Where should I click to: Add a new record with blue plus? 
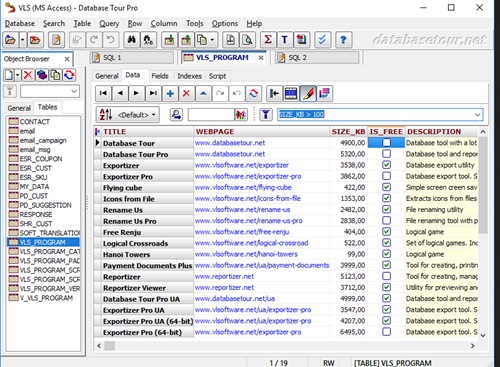tap(170, 93)
